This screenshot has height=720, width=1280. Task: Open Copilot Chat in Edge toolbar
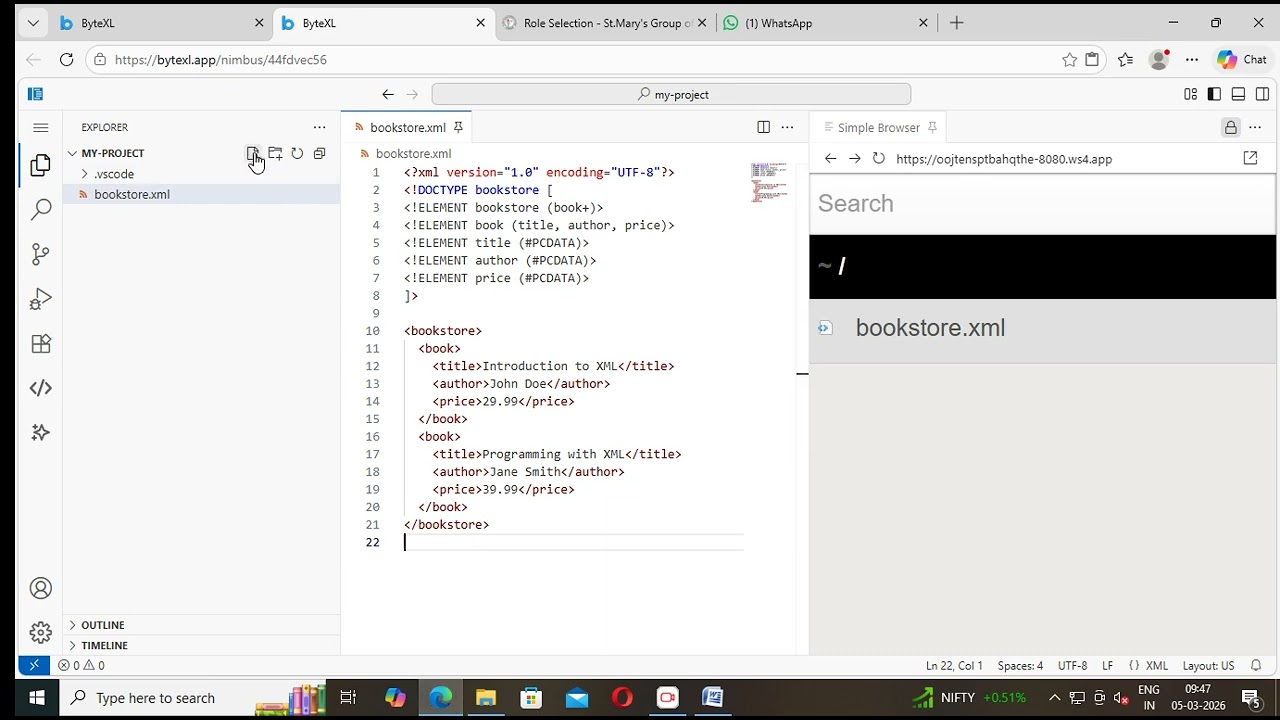1242,60
